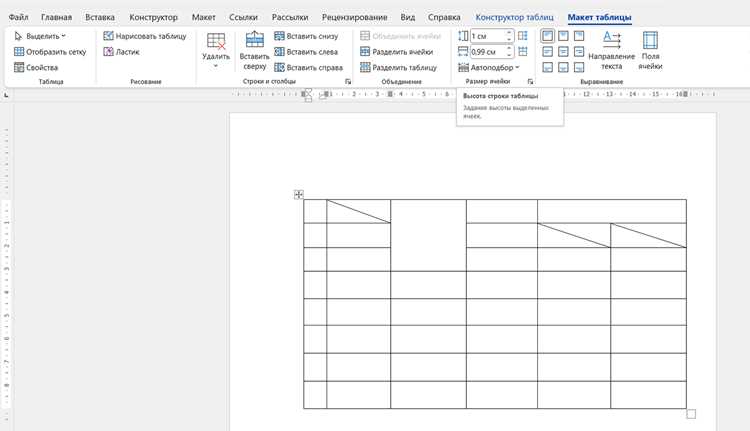Select Align Top Left icon
750x431 pixels.
pyautogui.click(x=548, y=36)
